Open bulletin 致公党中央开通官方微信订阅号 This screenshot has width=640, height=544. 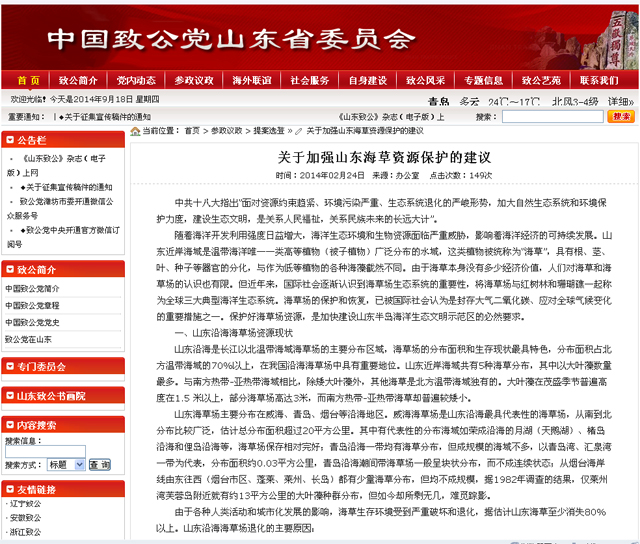[x=63, y=237]
